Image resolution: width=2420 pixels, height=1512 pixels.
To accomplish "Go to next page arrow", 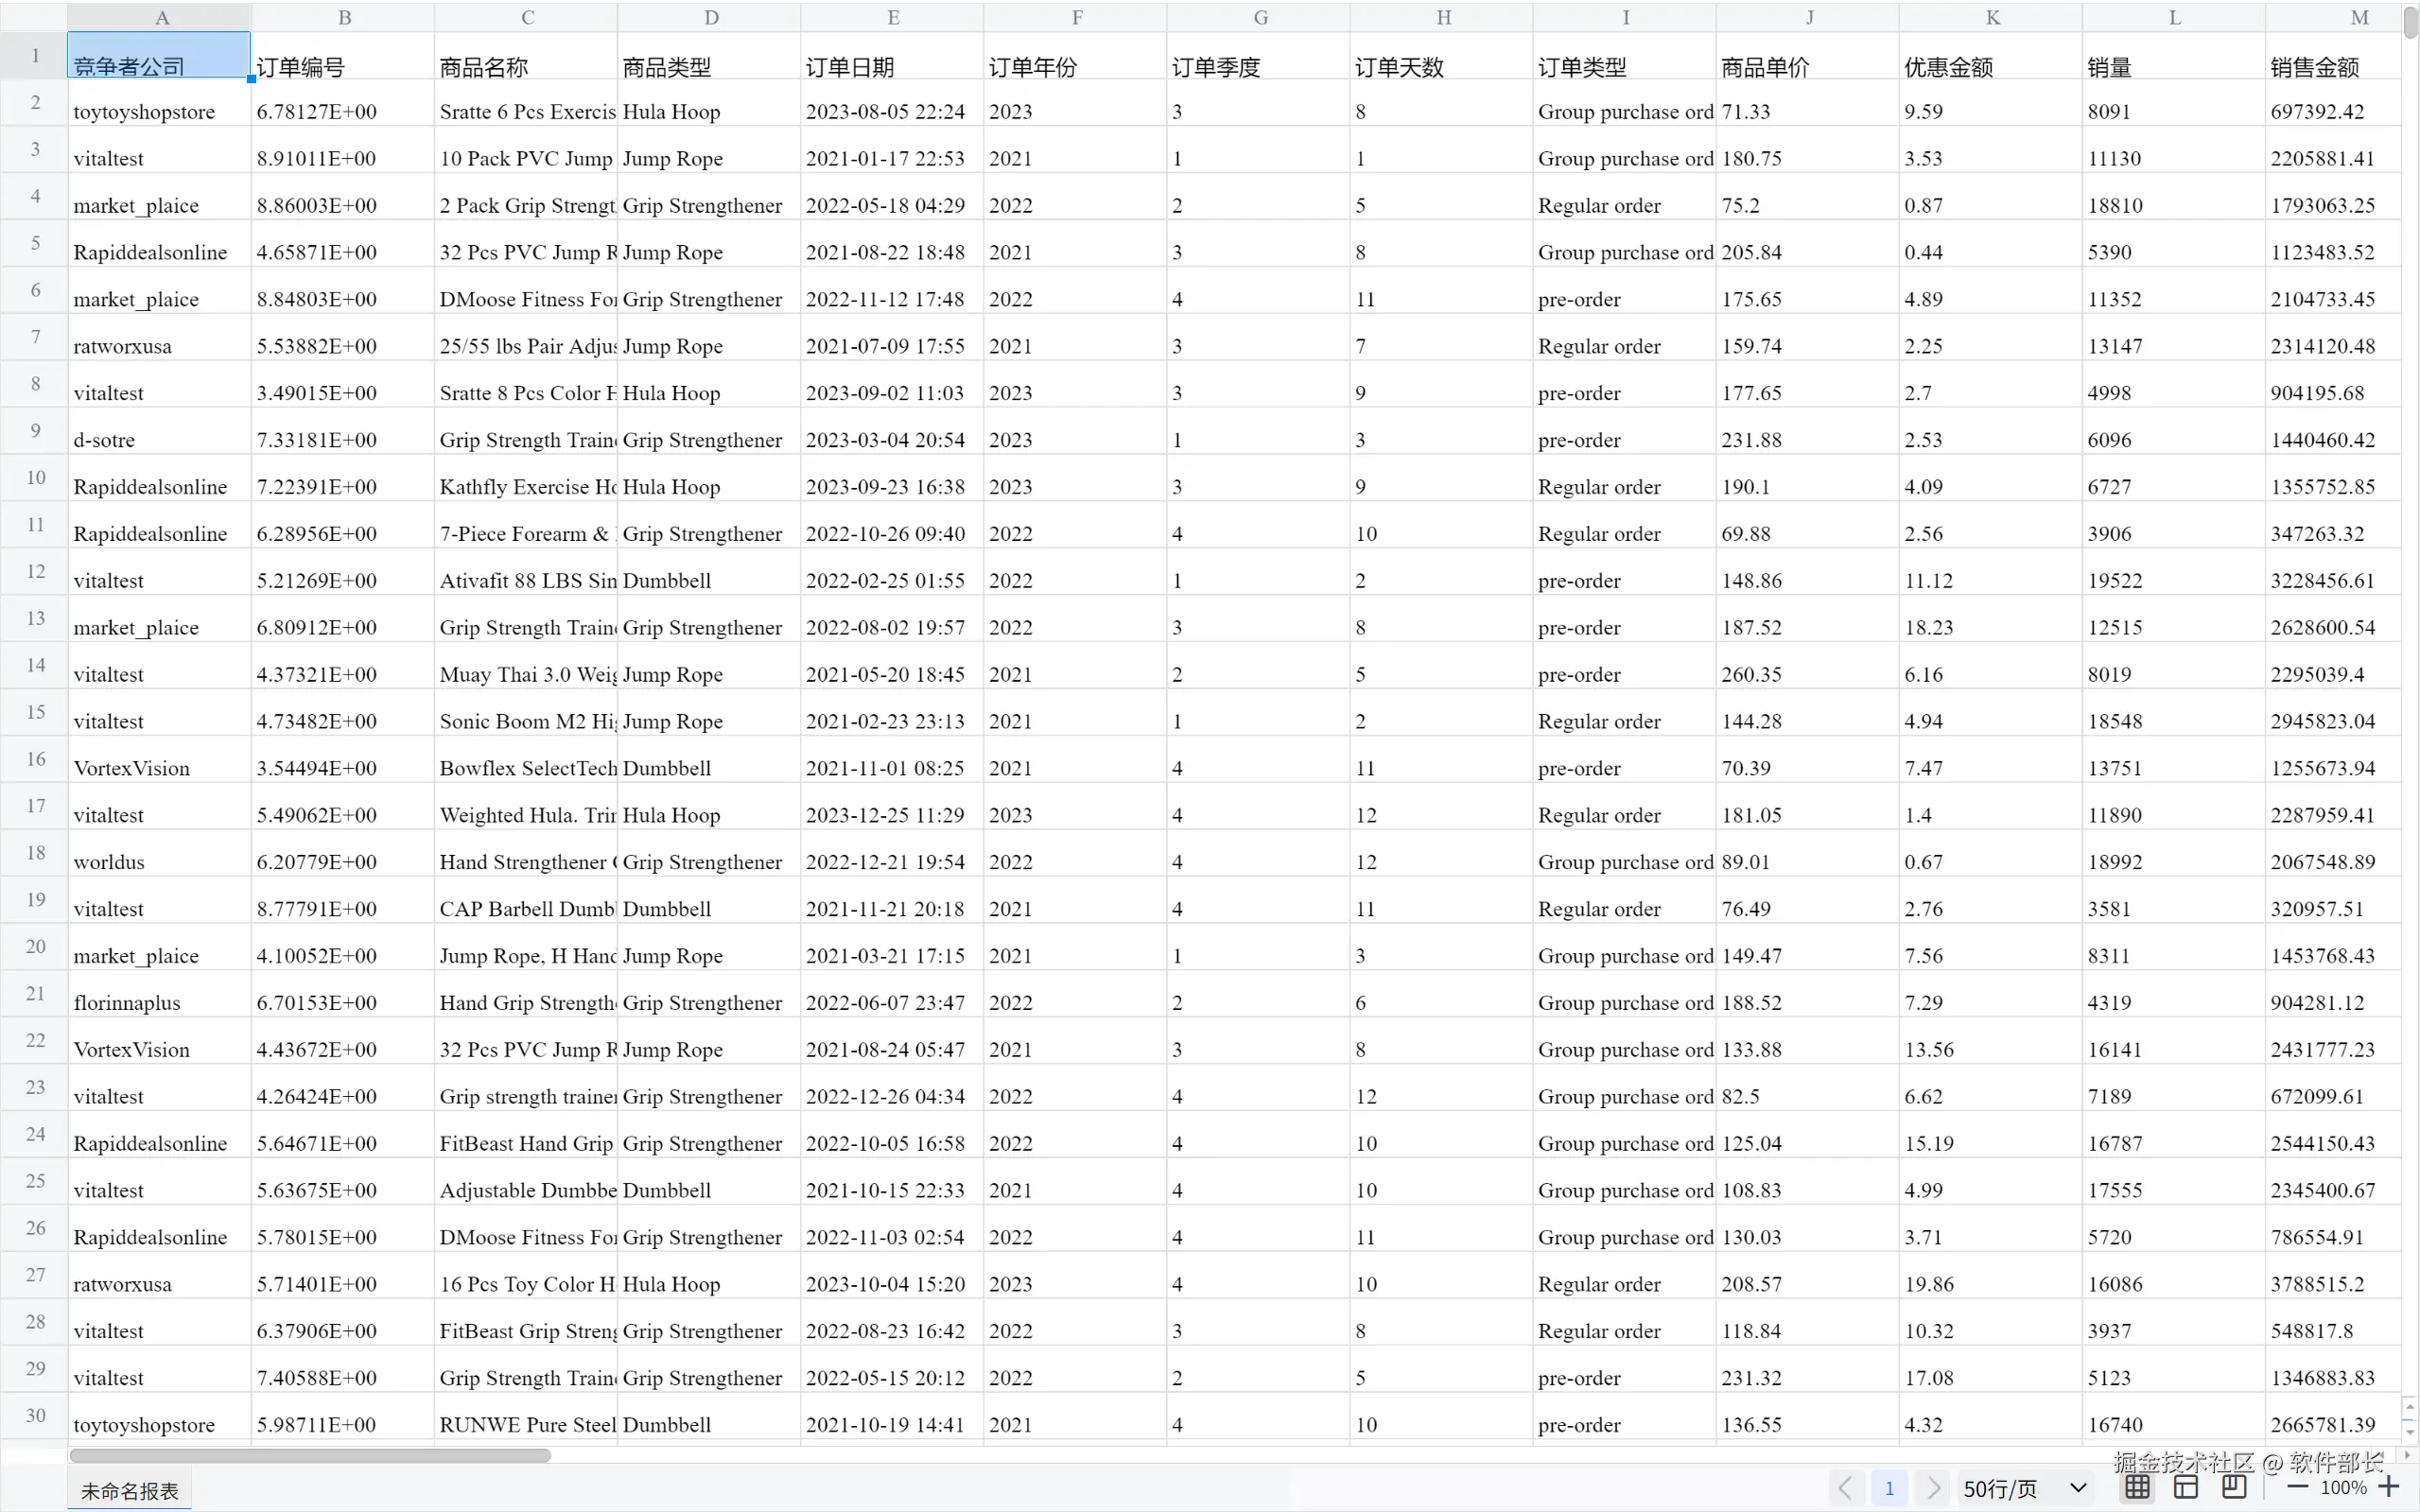I will tap(1933, 1488).
